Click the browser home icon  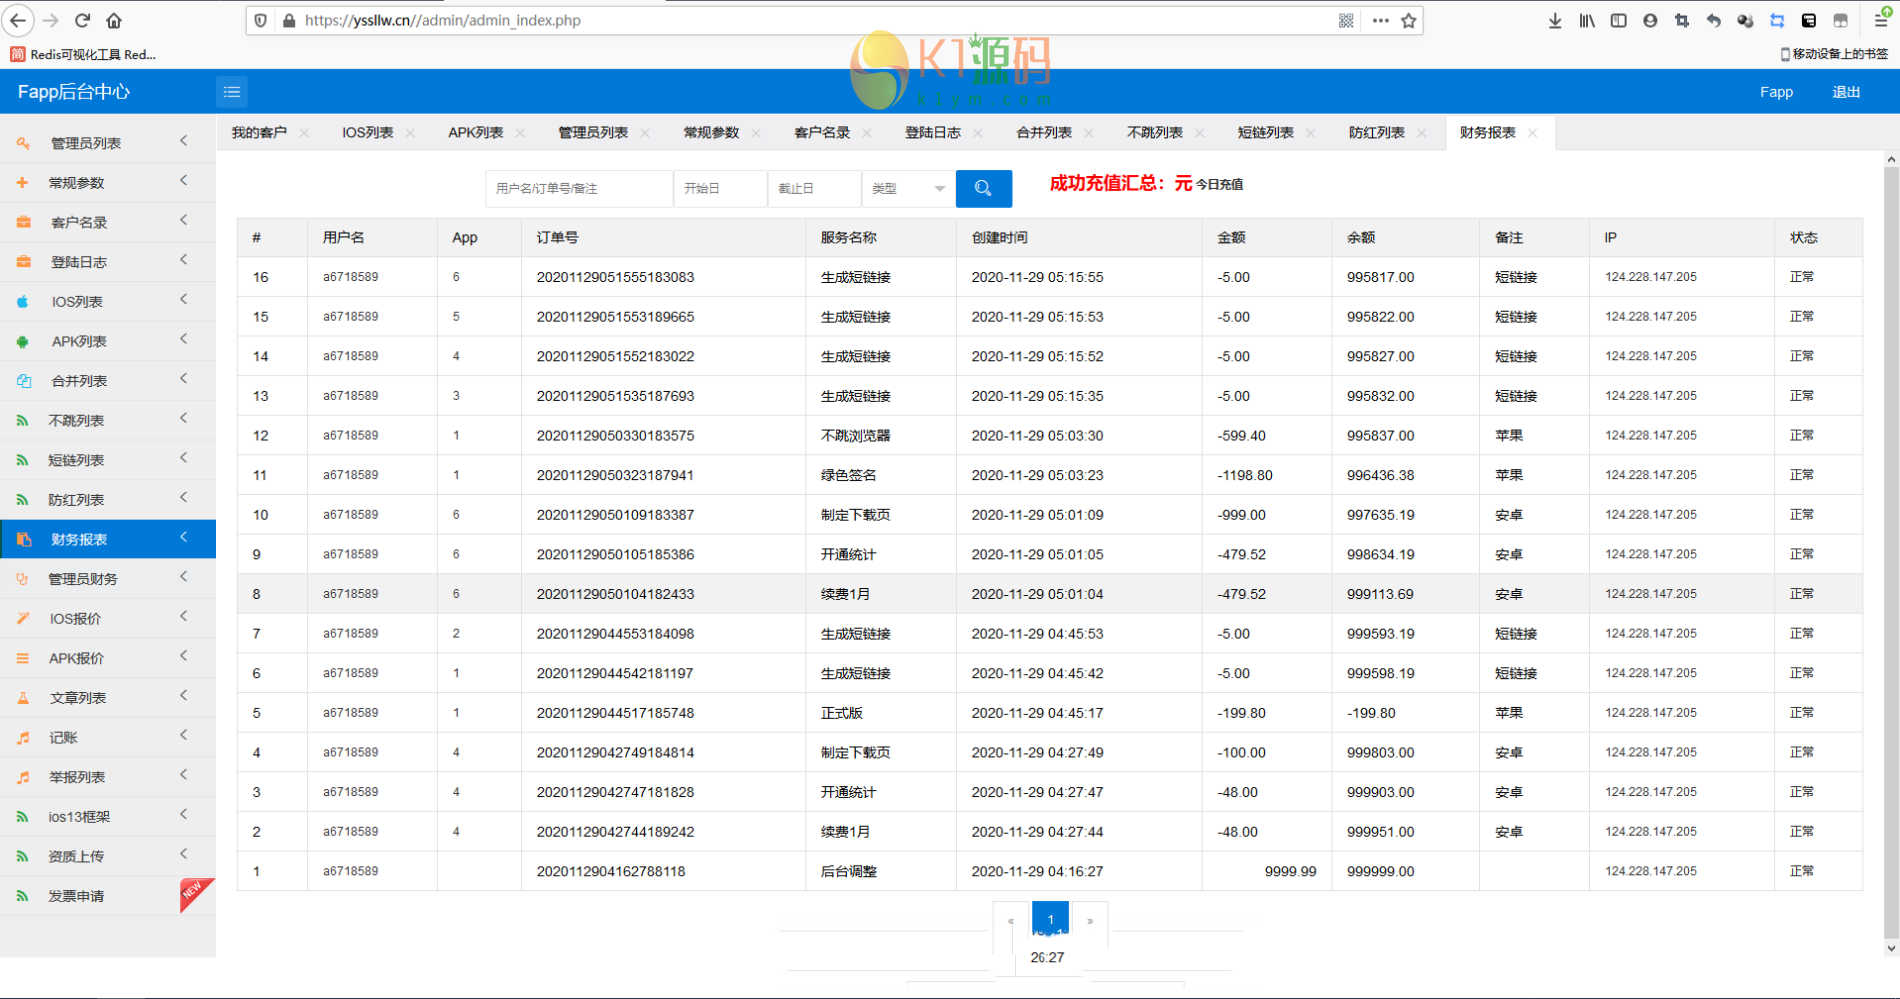coord(114,20)
